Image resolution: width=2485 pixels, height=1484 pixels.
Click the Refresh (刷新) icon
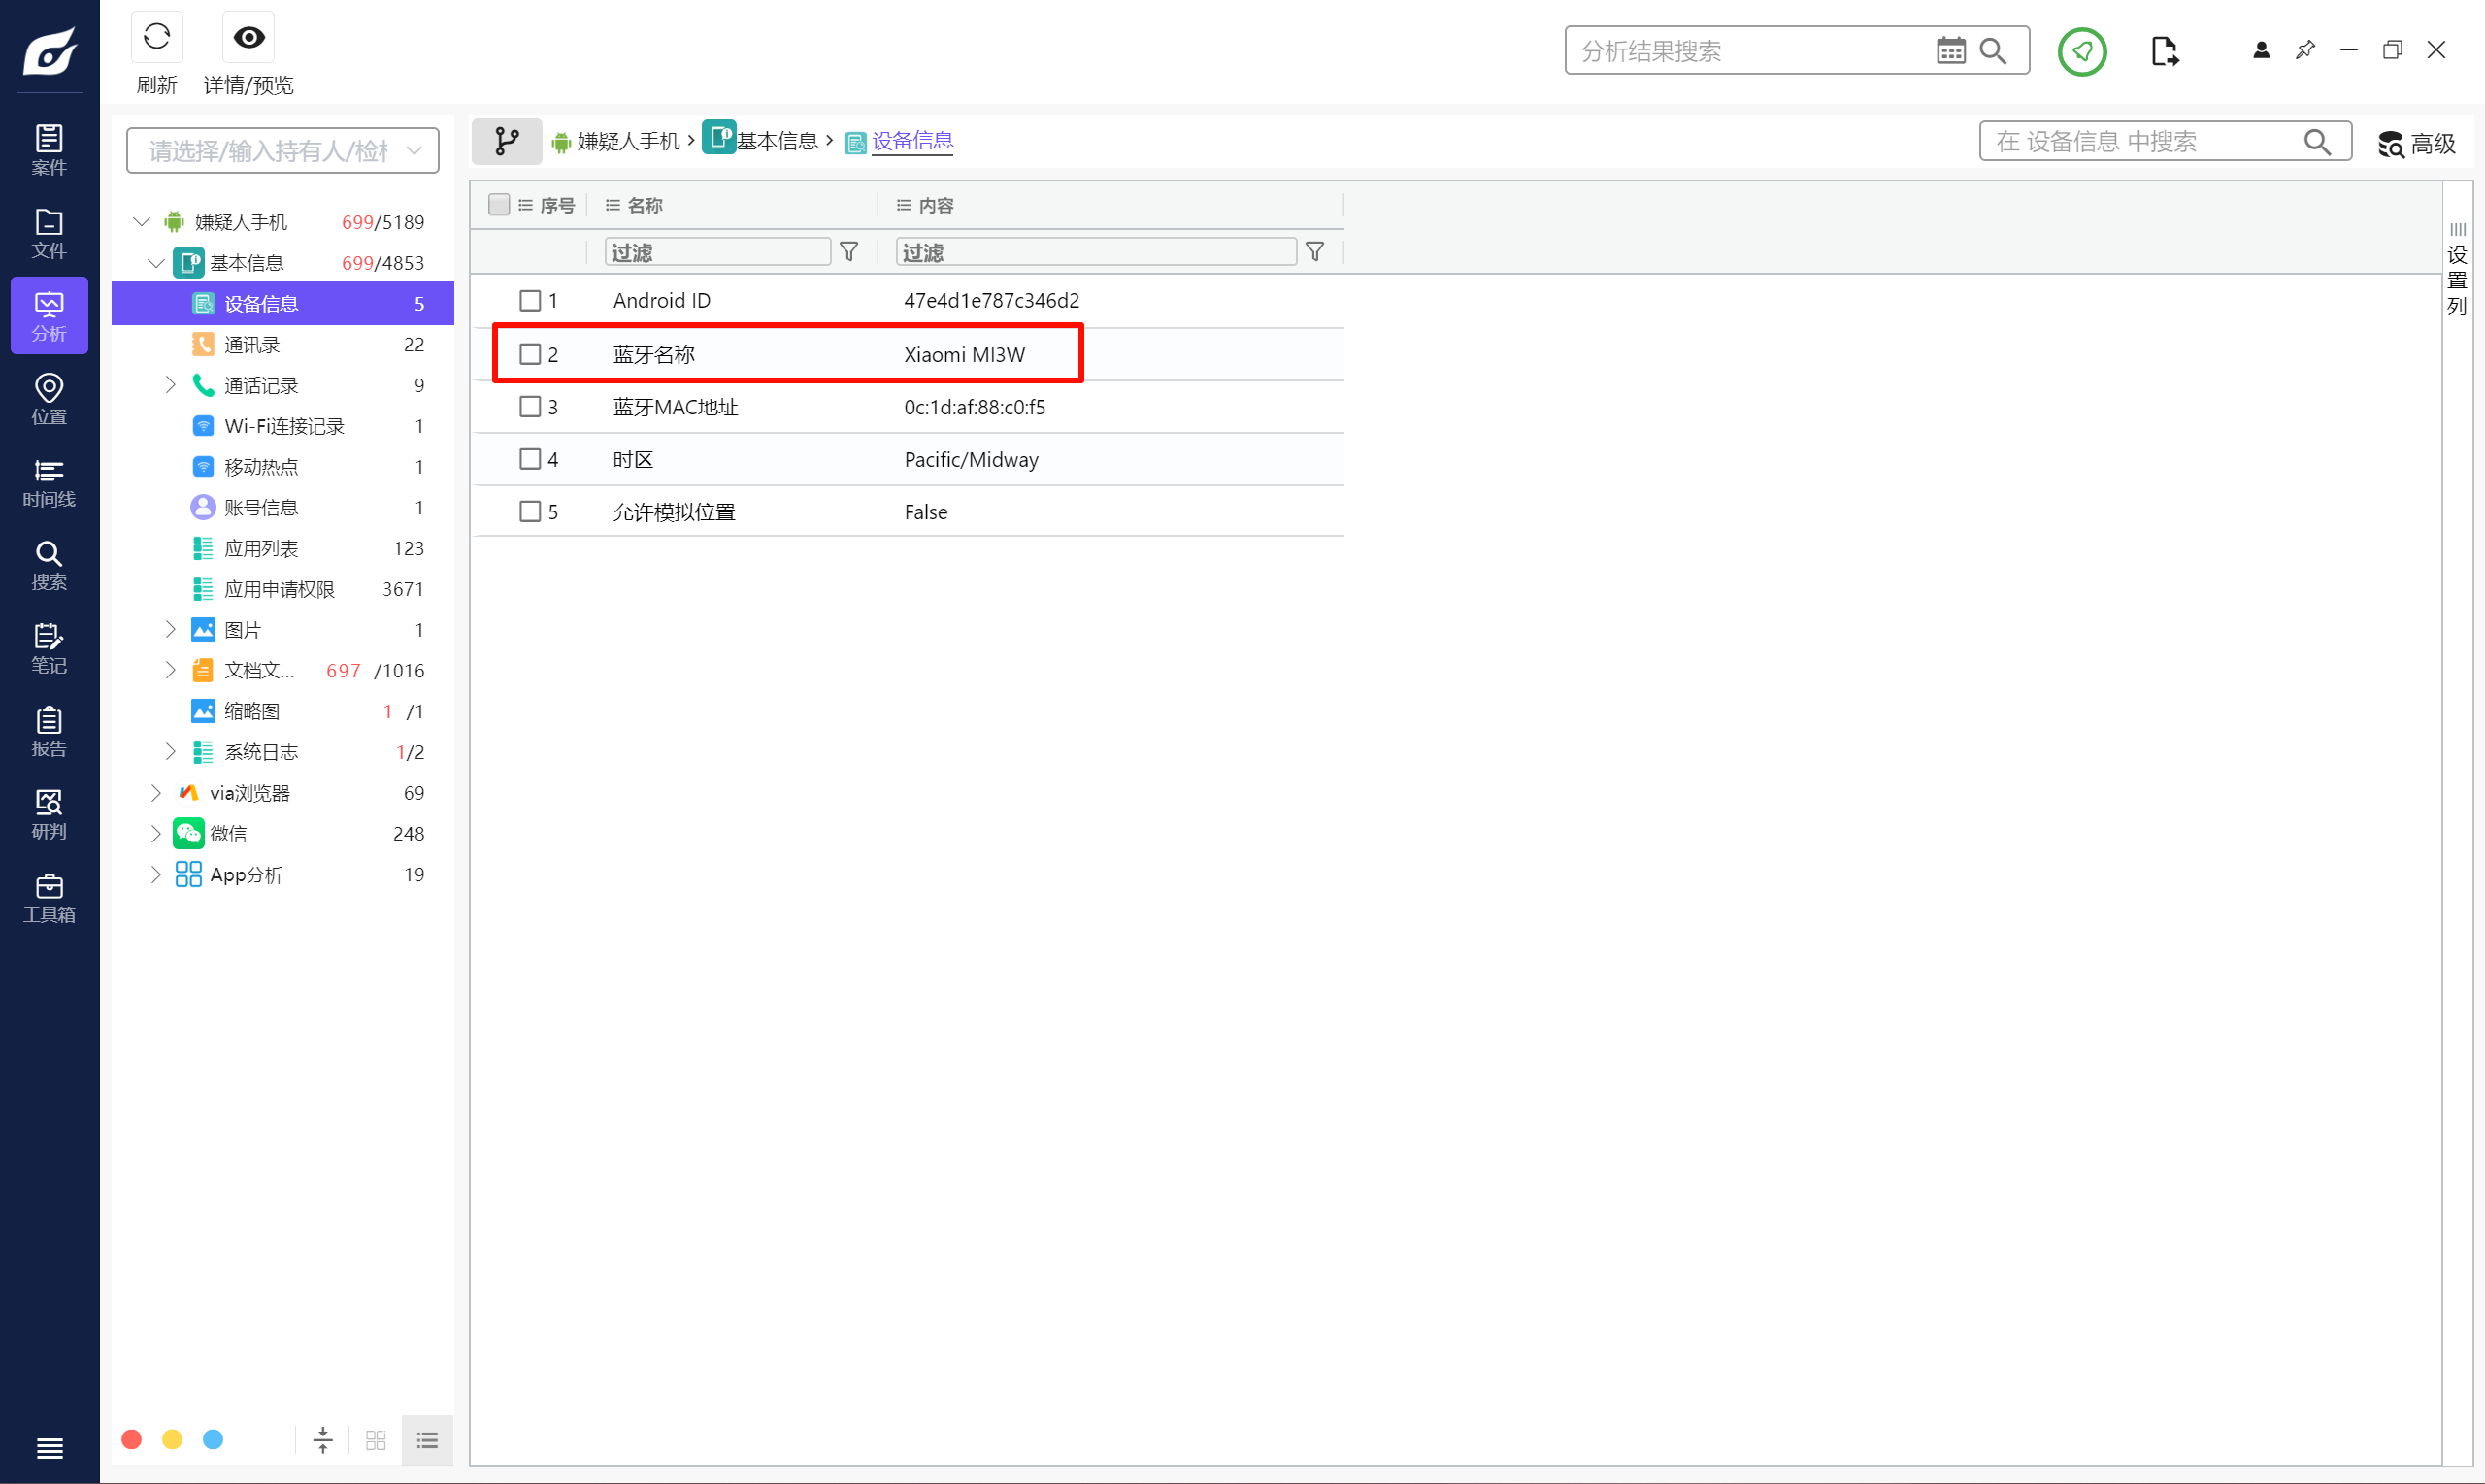tap(157, 38)
